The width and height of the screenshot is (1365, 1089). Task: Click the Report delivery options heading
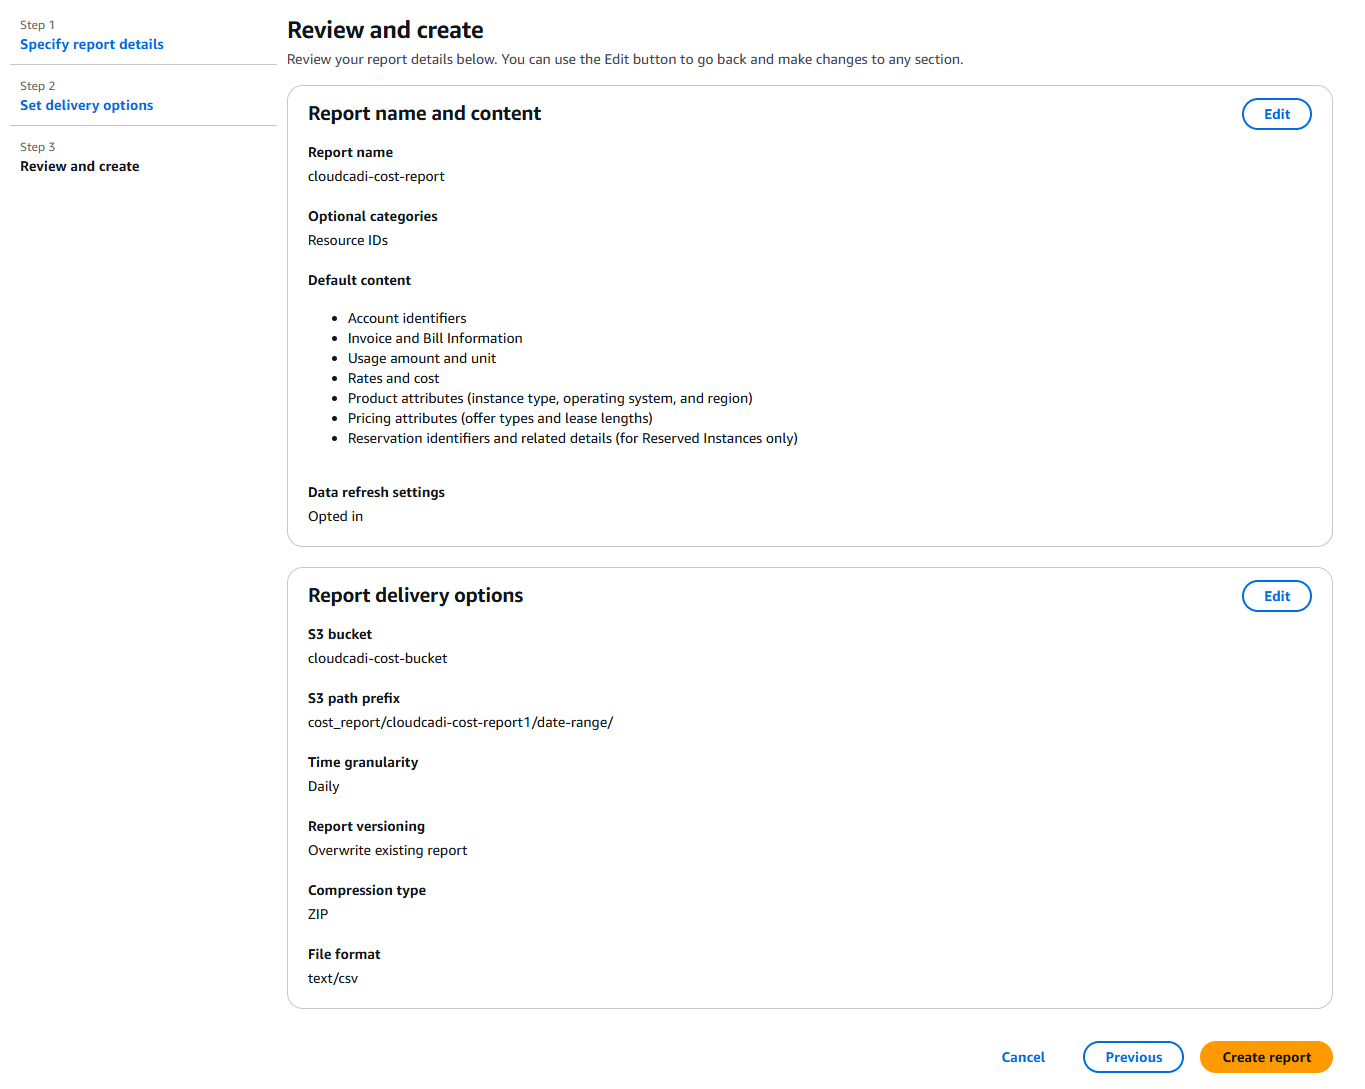415,595
